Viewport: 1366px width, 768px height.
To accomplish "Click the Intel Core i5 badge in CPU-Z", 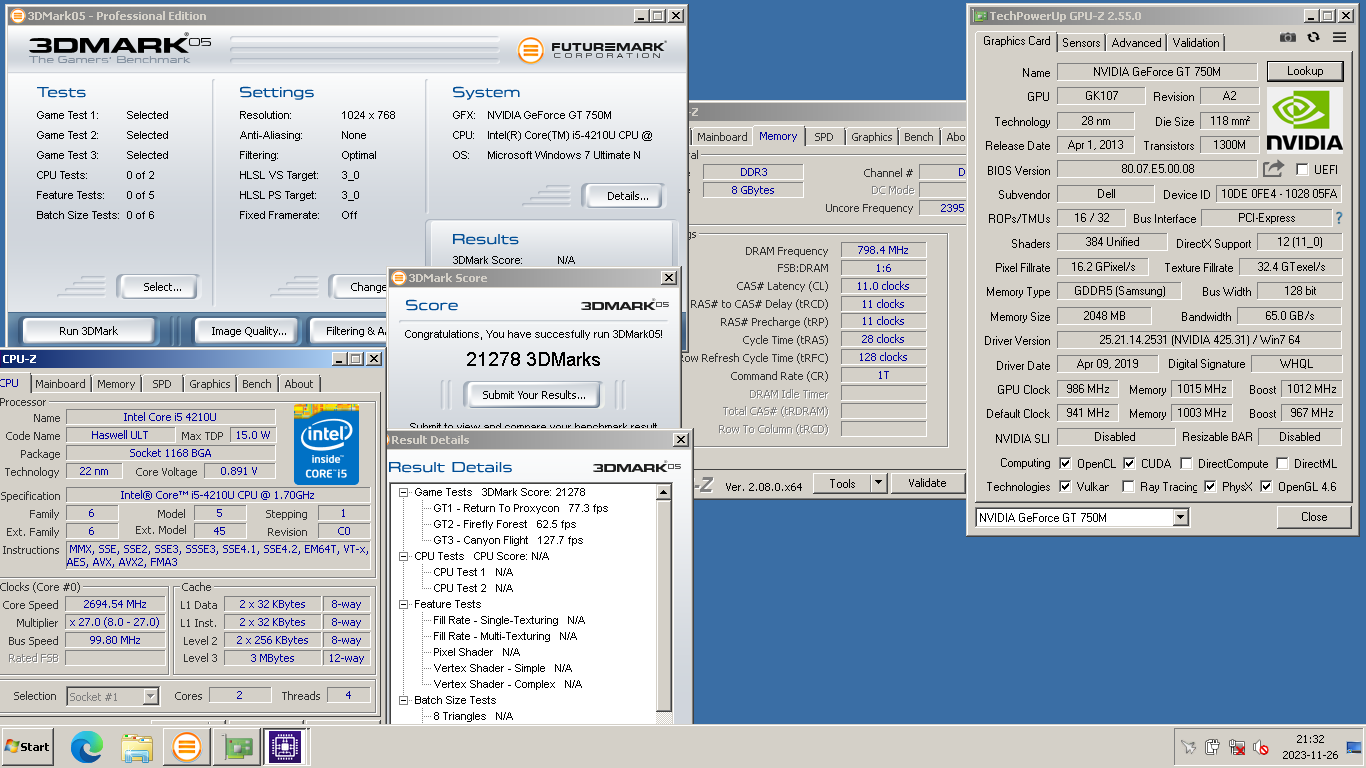I will (x=325, y=445).
